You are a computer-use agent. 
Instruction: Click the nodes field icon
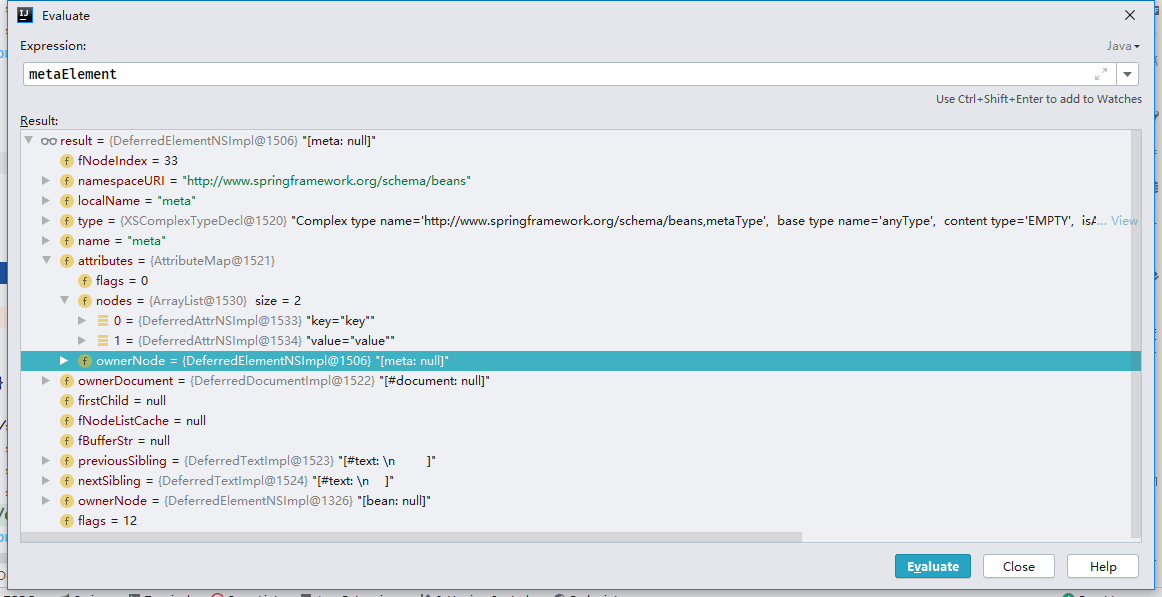point(84,301)
